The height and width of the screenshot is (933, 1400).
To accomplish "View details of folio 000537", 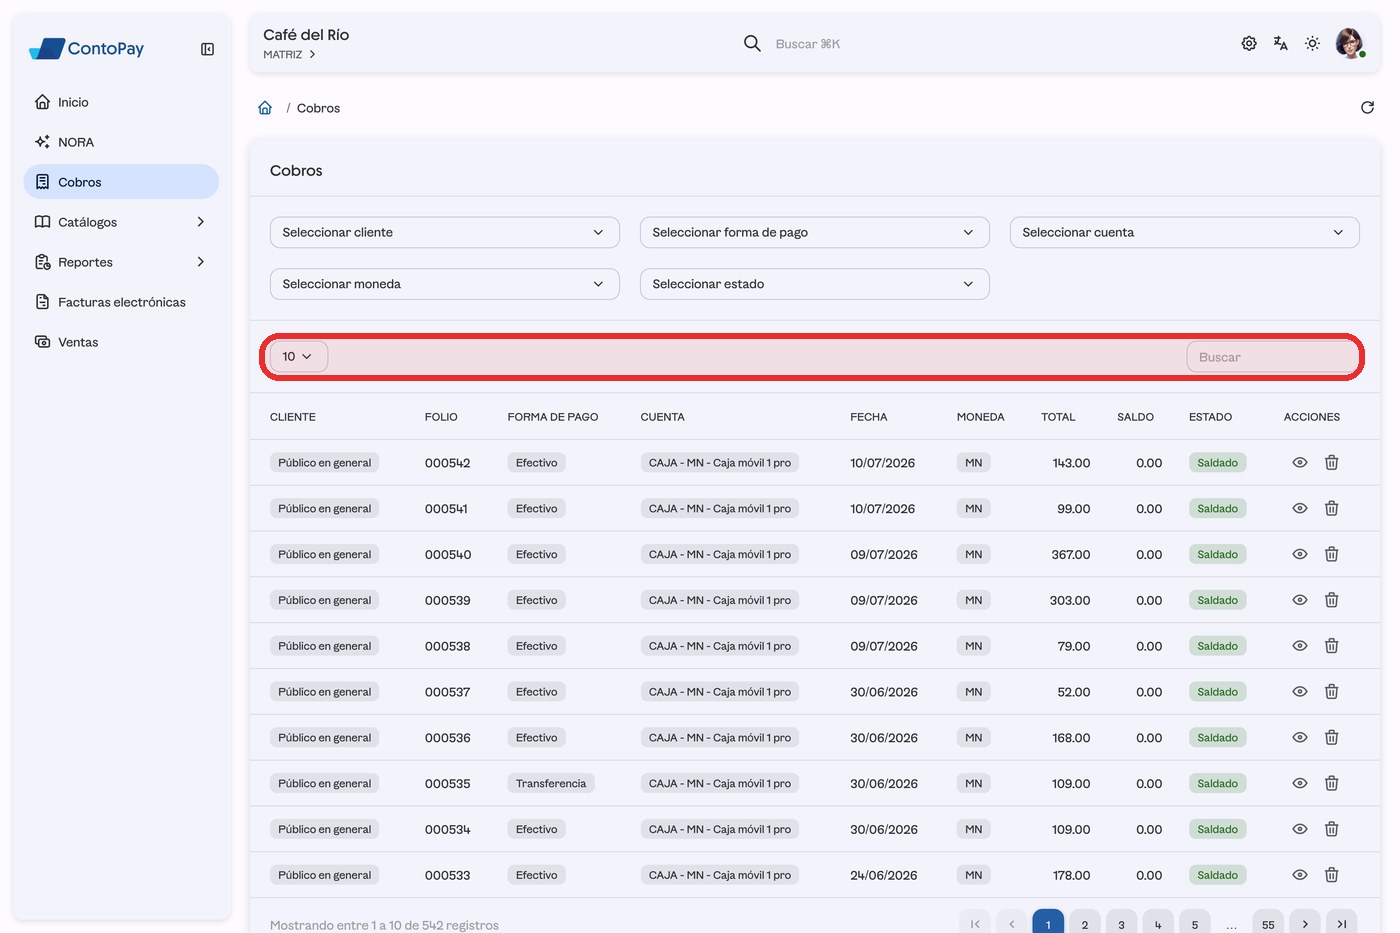I will [x=1300, y=692].
